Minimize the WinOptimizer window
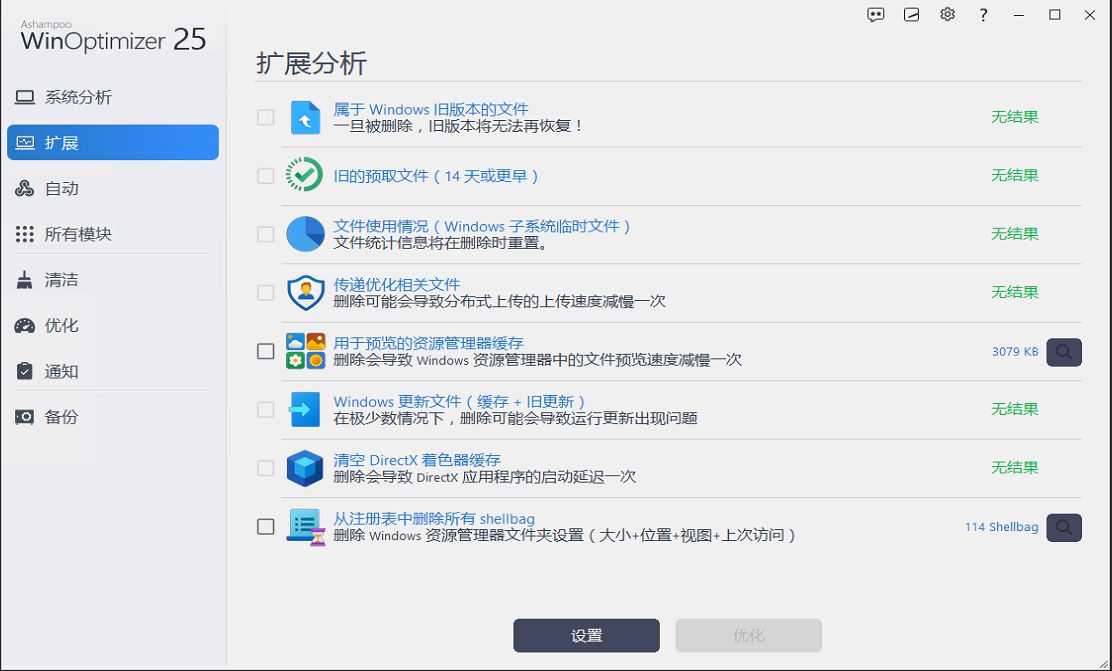Screen dimensions: 1112x671 click(1019, 15)
